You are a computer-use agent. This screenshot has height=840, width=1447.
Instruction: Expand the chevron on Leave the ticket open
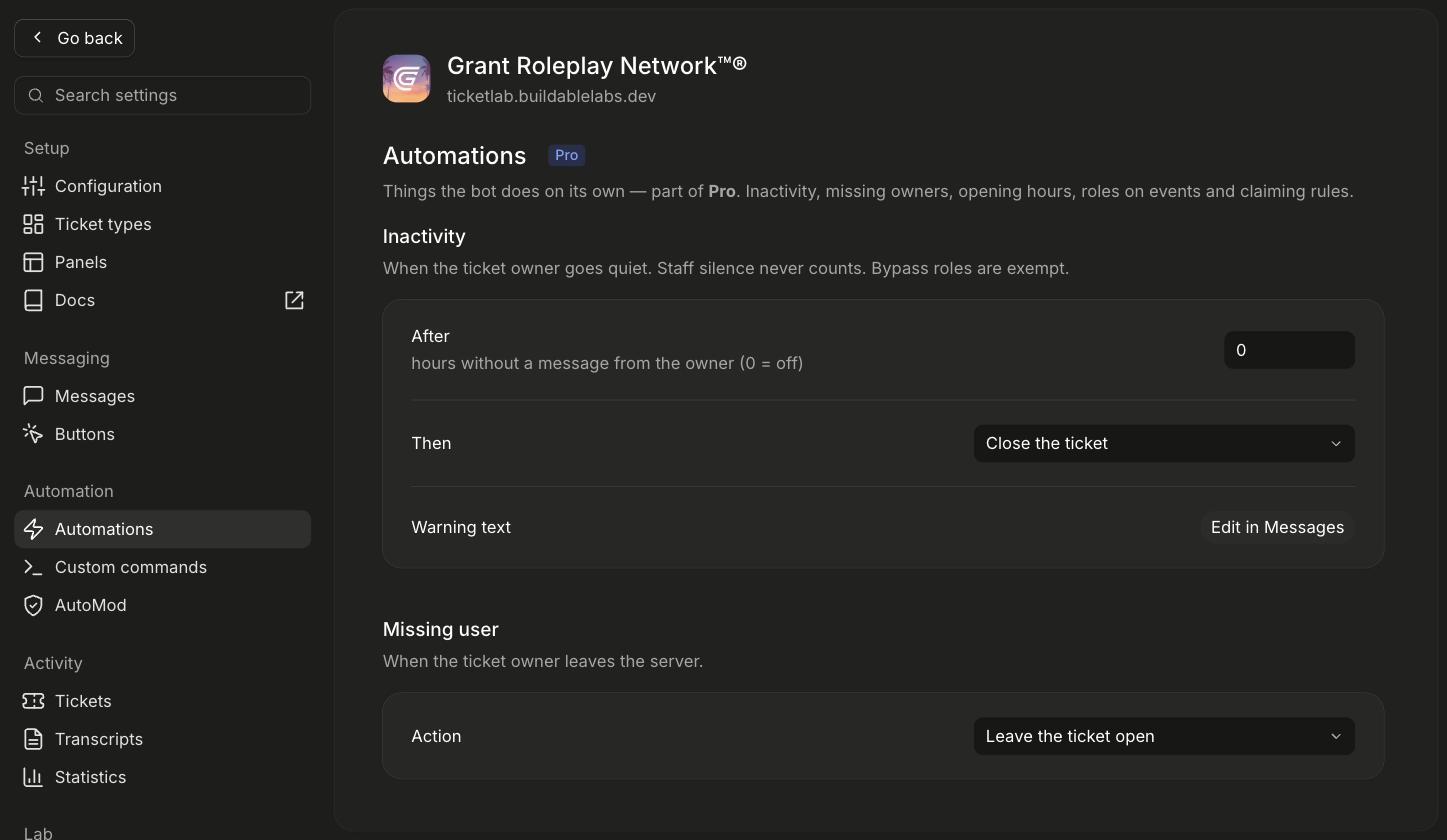(1335, 736)
